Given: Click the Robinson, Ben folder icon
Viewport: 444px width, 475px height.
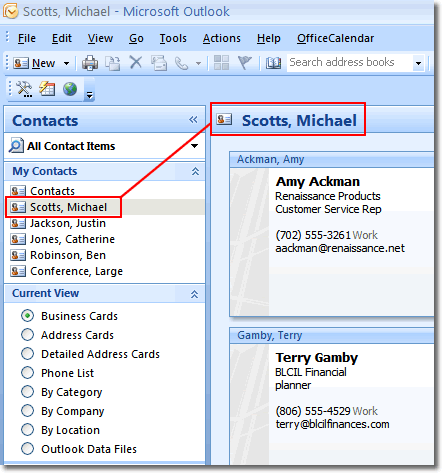Looking at the screenshot, I should tap(18, 255).
